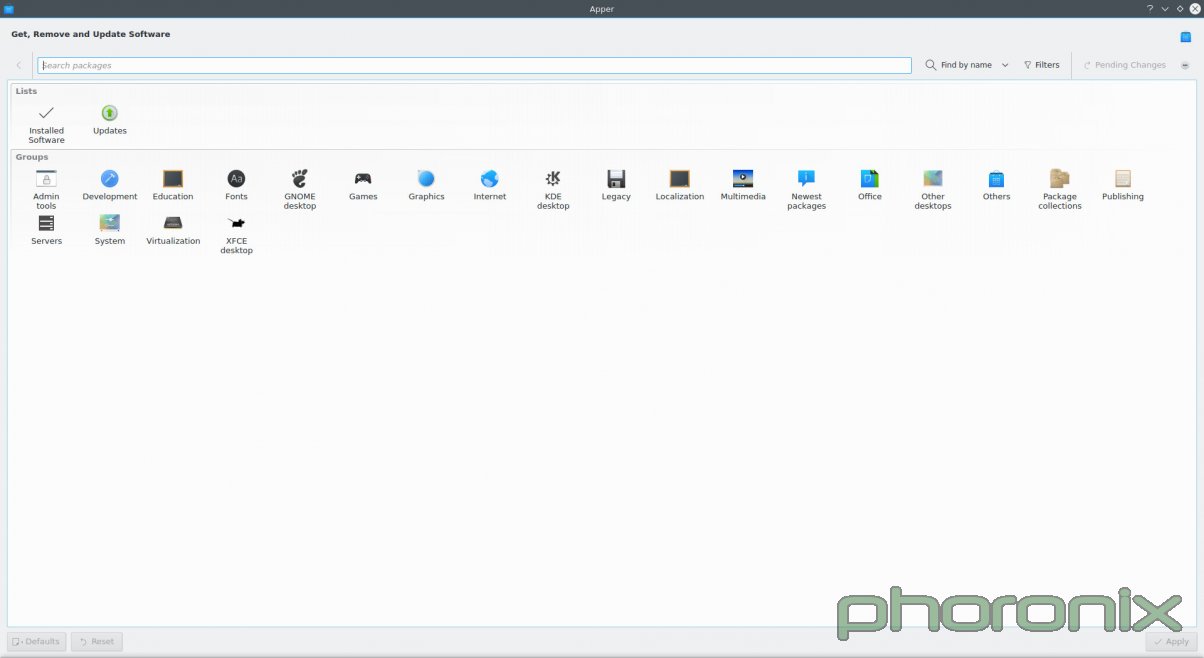Browse the Development group
Image resolution: width=1204 pixels, height=658 pixels.
click(109, 185)
